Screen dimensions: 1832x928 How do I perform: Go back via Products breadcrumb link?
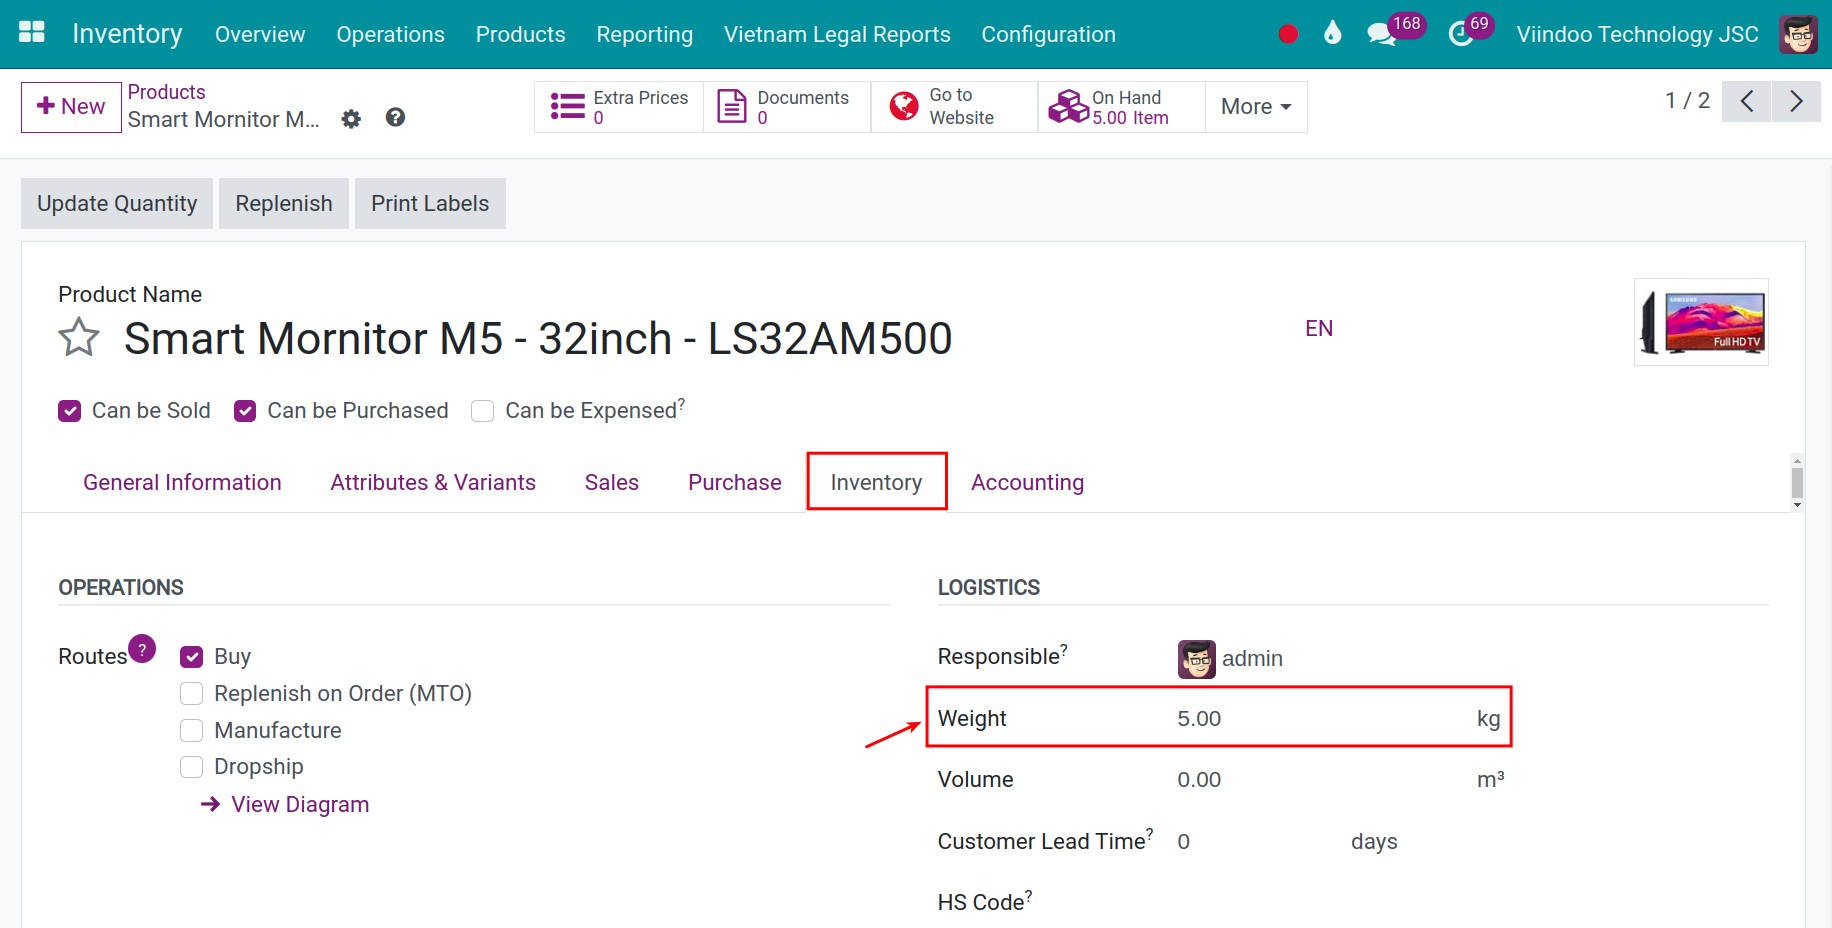(x=166, y=92)
